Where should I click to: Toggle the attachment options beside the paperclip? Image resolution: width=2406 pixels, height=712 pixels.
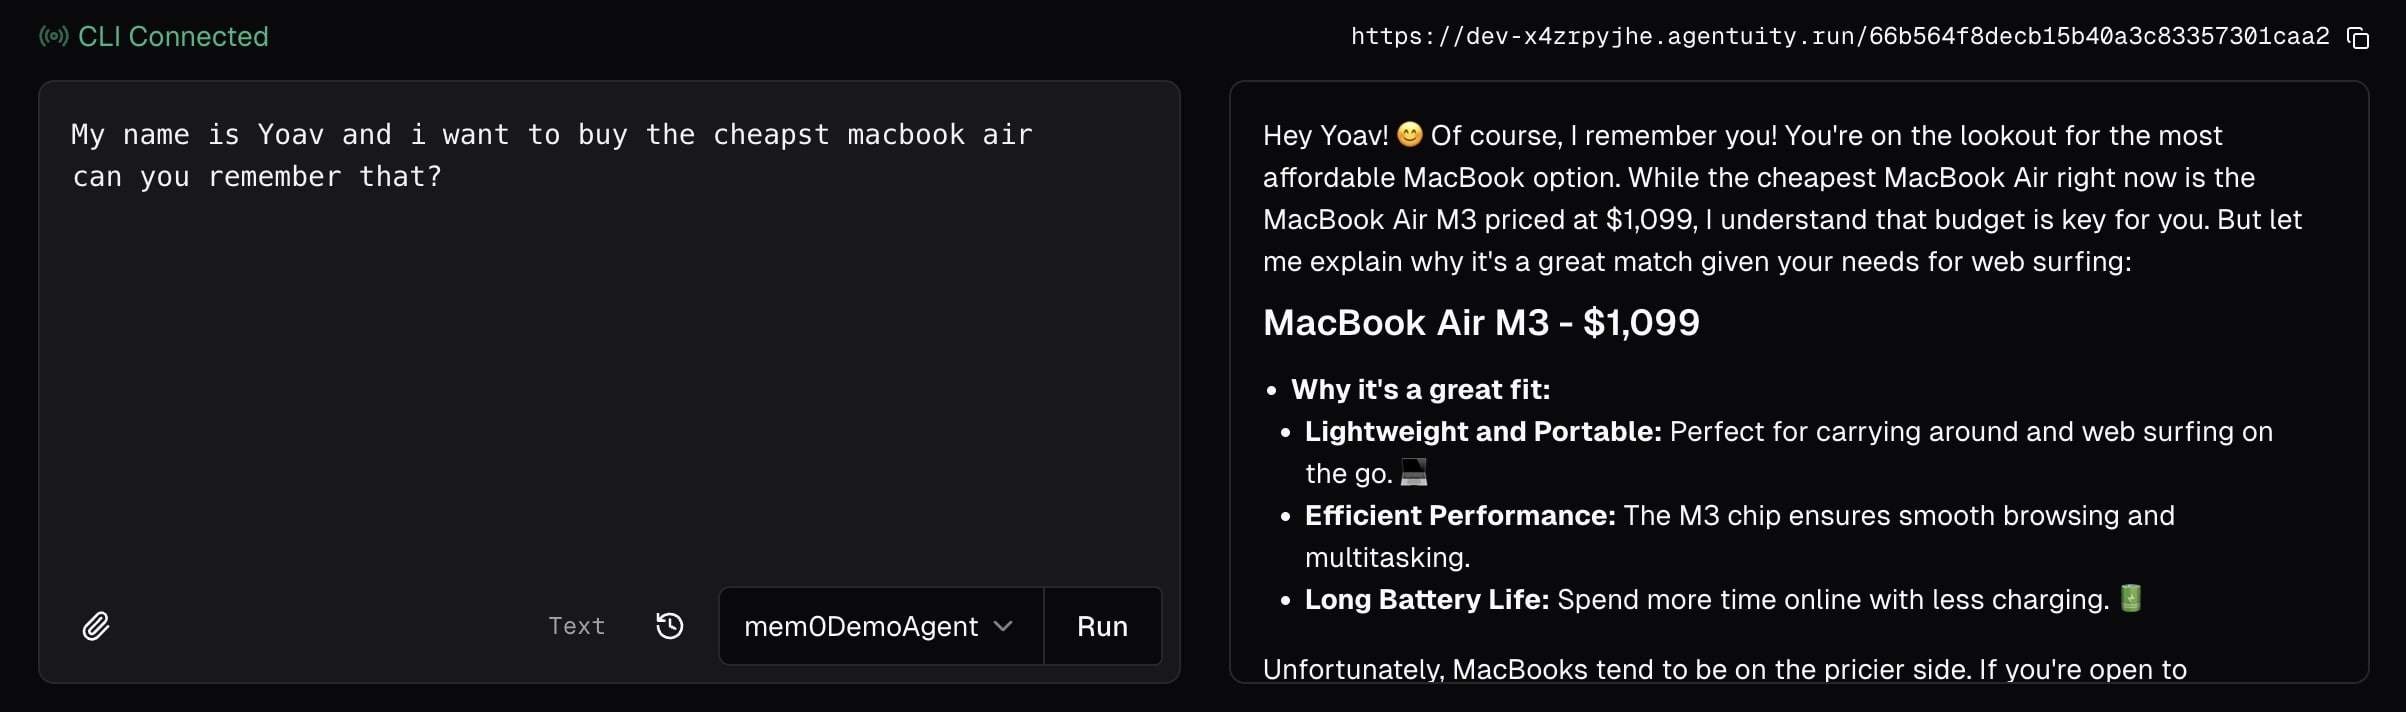click(x=96, y=626)
